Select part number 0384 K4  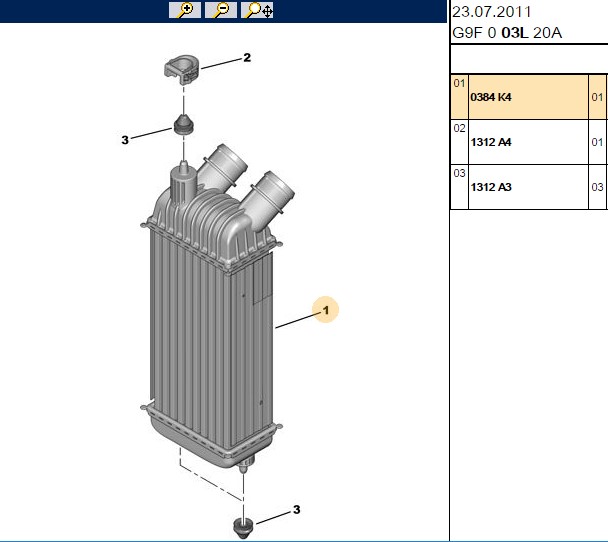tap(491, 97)
